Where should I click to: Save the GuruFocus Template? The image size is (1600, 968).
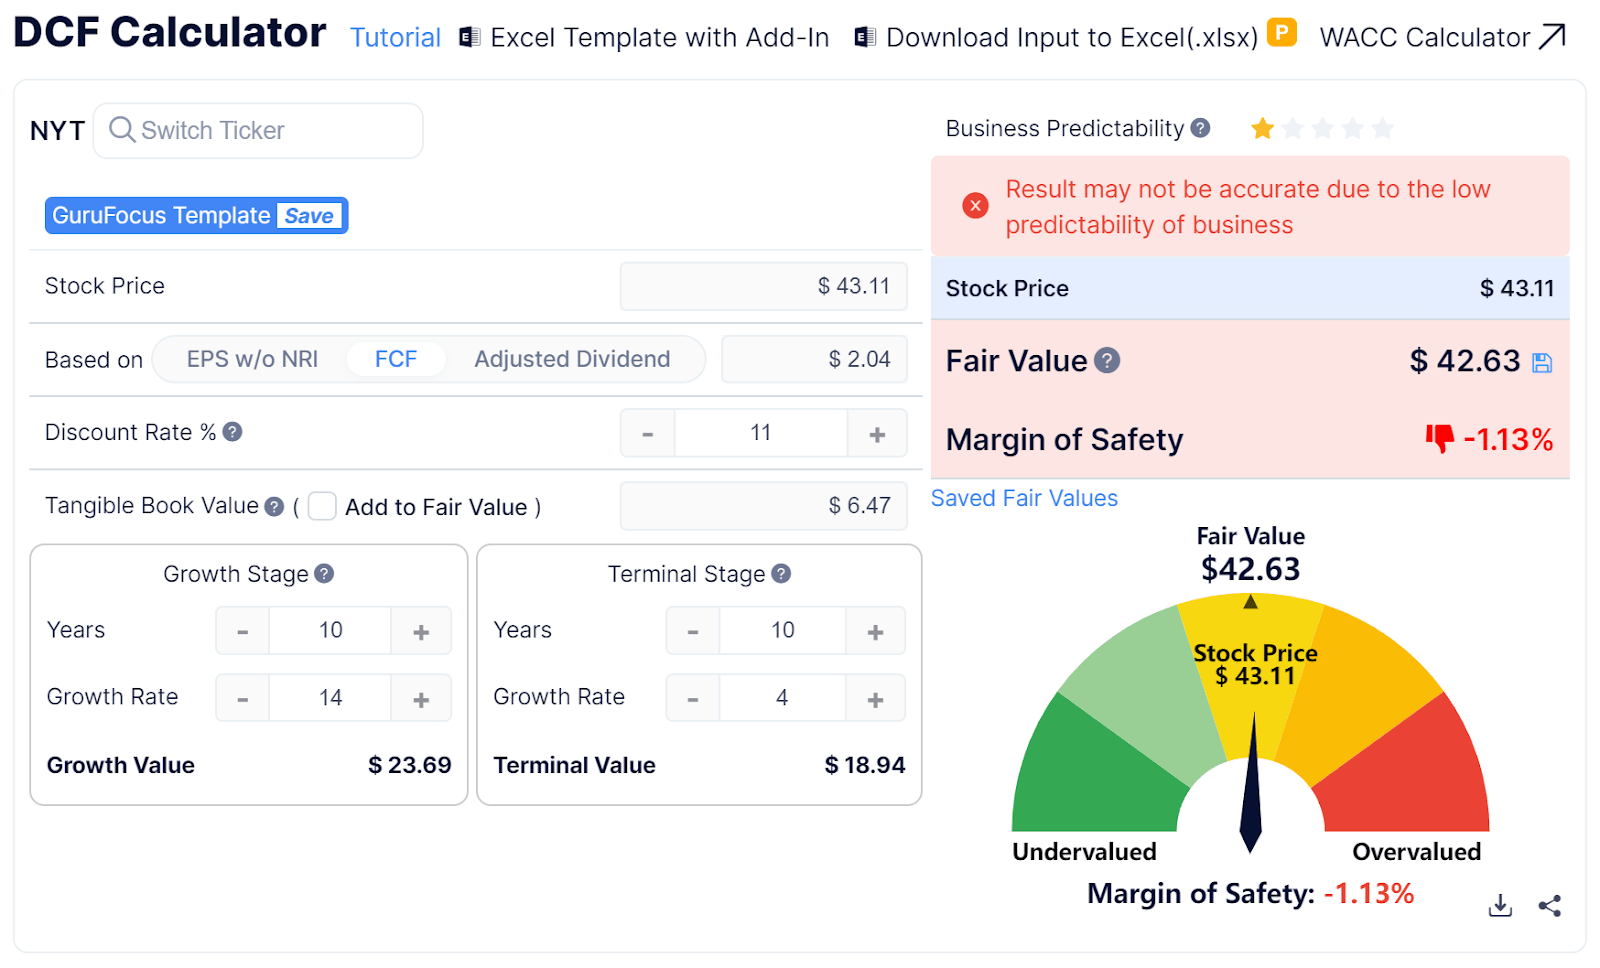(x=310, y=215)
